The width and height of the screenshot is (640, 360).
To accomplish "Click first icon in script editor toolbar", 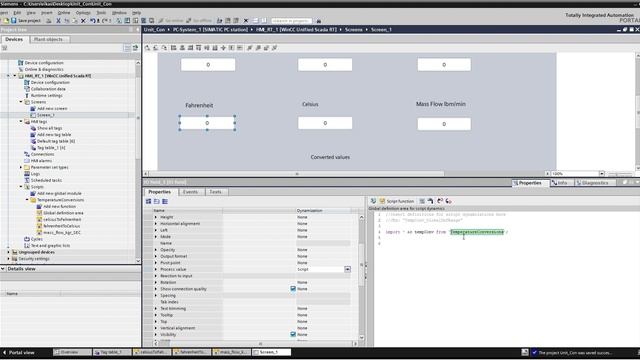I will [373, 201].
